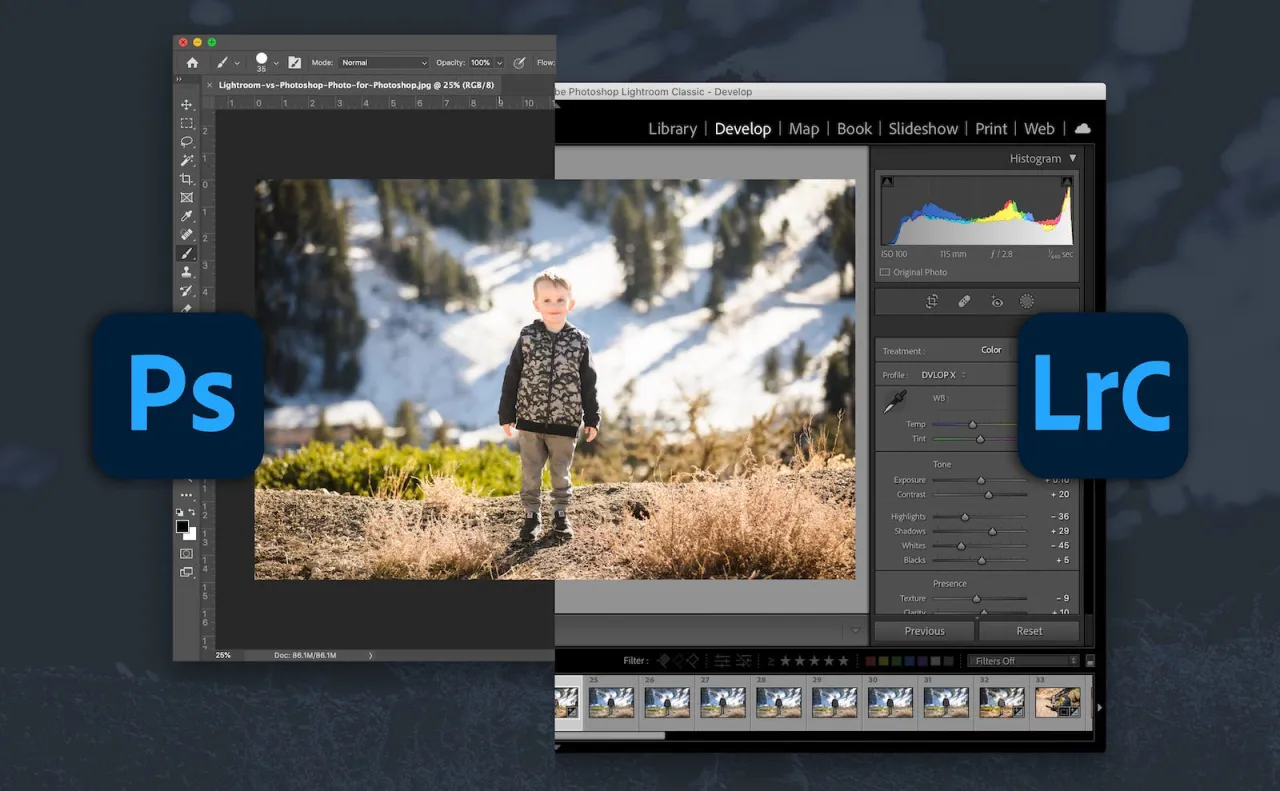Open the Masking tool in Lightroom
1280x791 pixels.
click(x=1028, y=301)
